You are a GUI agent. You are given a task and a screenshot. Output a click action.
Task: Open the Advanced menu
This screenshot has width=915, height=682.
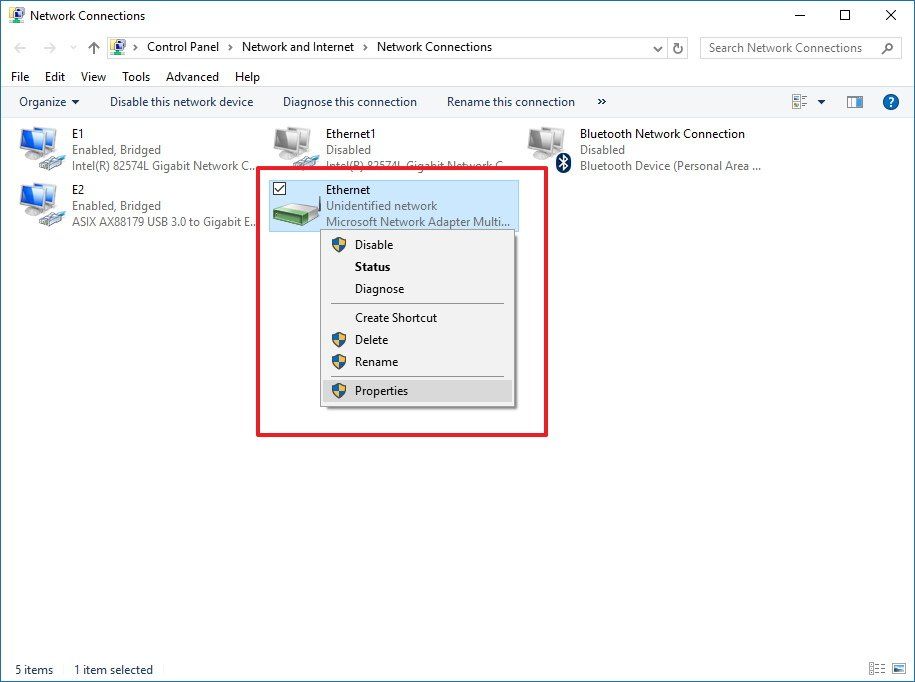191,76
